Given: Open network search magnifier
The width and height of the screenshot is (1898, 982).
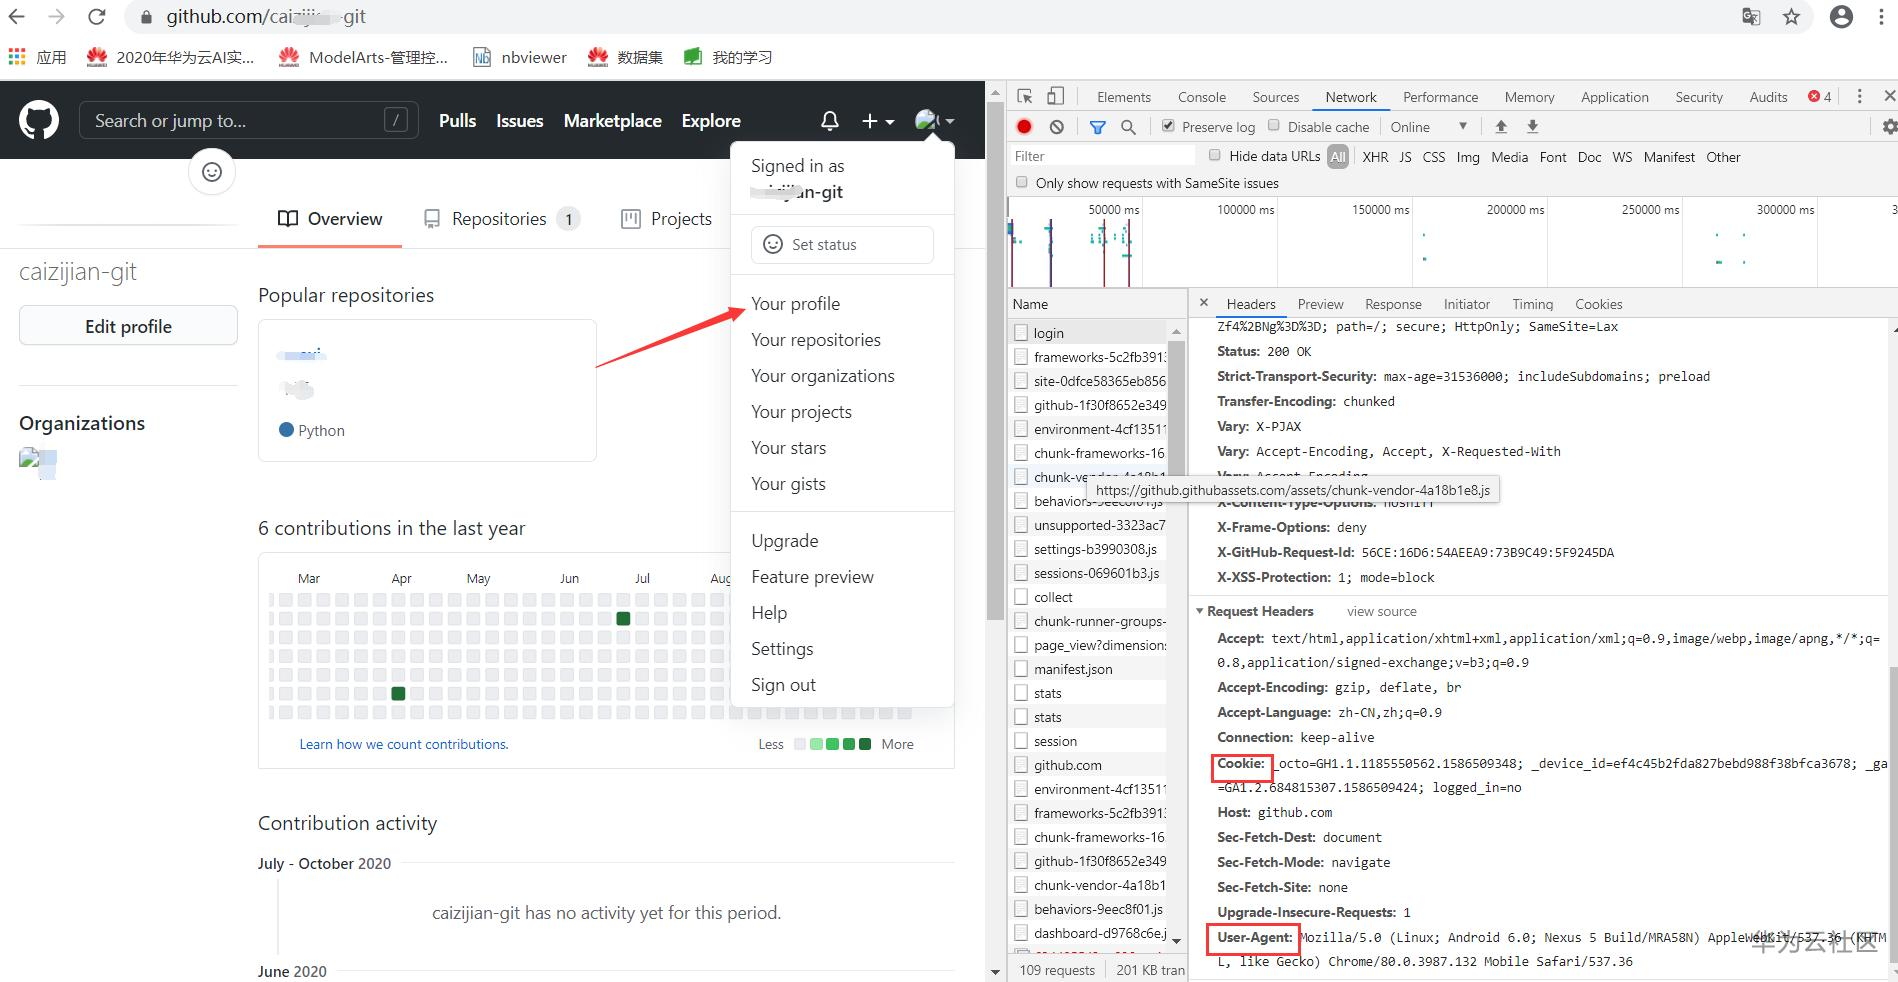Looking at the screenshot, I should click(1128, 127).
